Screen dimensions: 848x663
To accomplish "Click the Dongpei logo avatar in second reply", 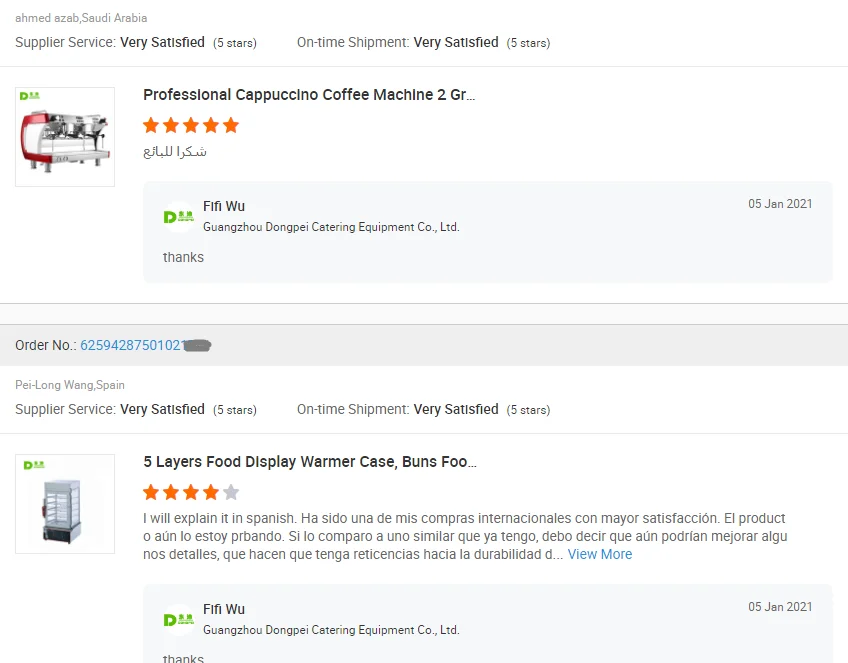I will [x=178, y=620].
